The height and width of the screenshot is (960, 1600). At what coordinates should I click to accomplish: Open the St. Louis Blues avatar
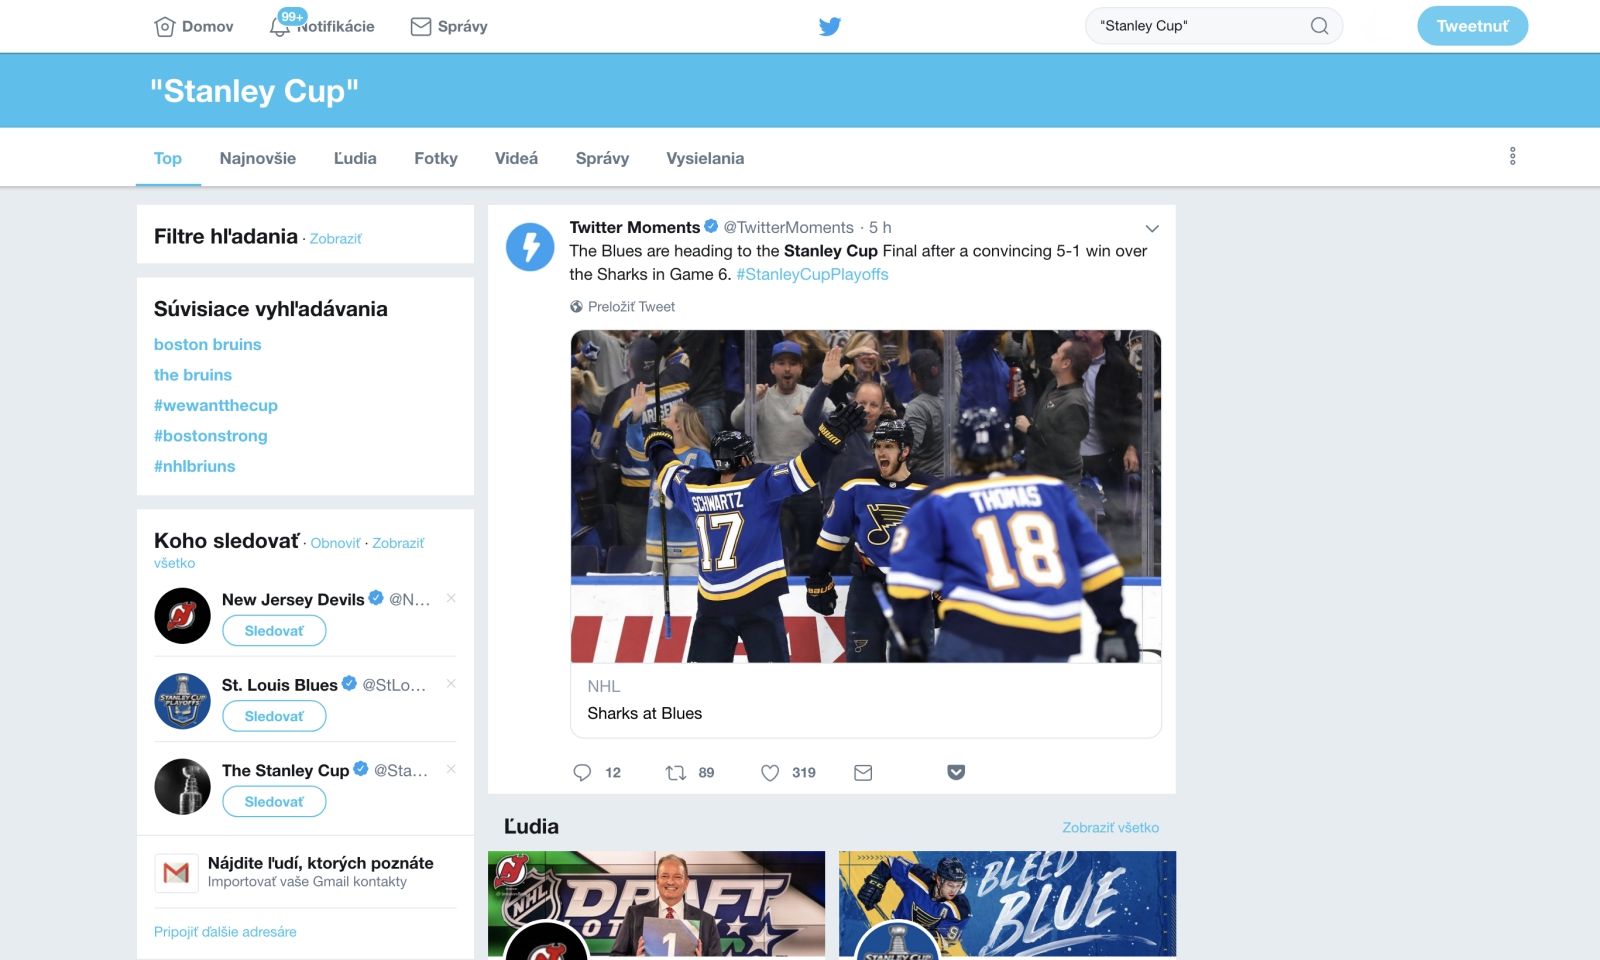(x=182, y=701)
